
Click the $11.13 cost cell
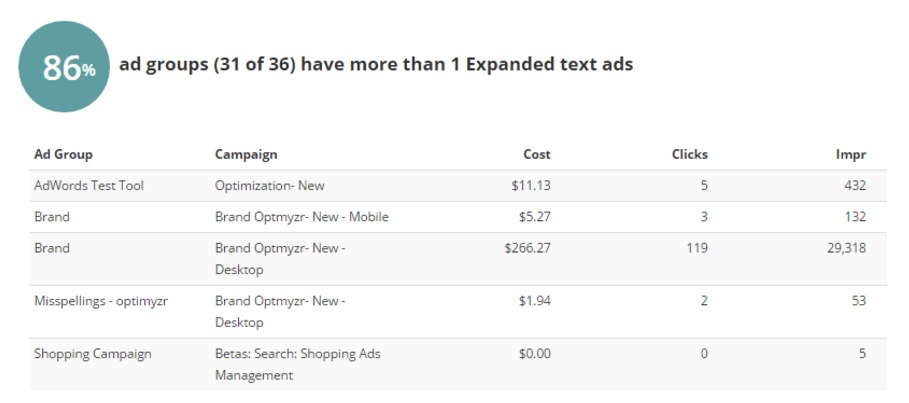click(x=531, y=186)
